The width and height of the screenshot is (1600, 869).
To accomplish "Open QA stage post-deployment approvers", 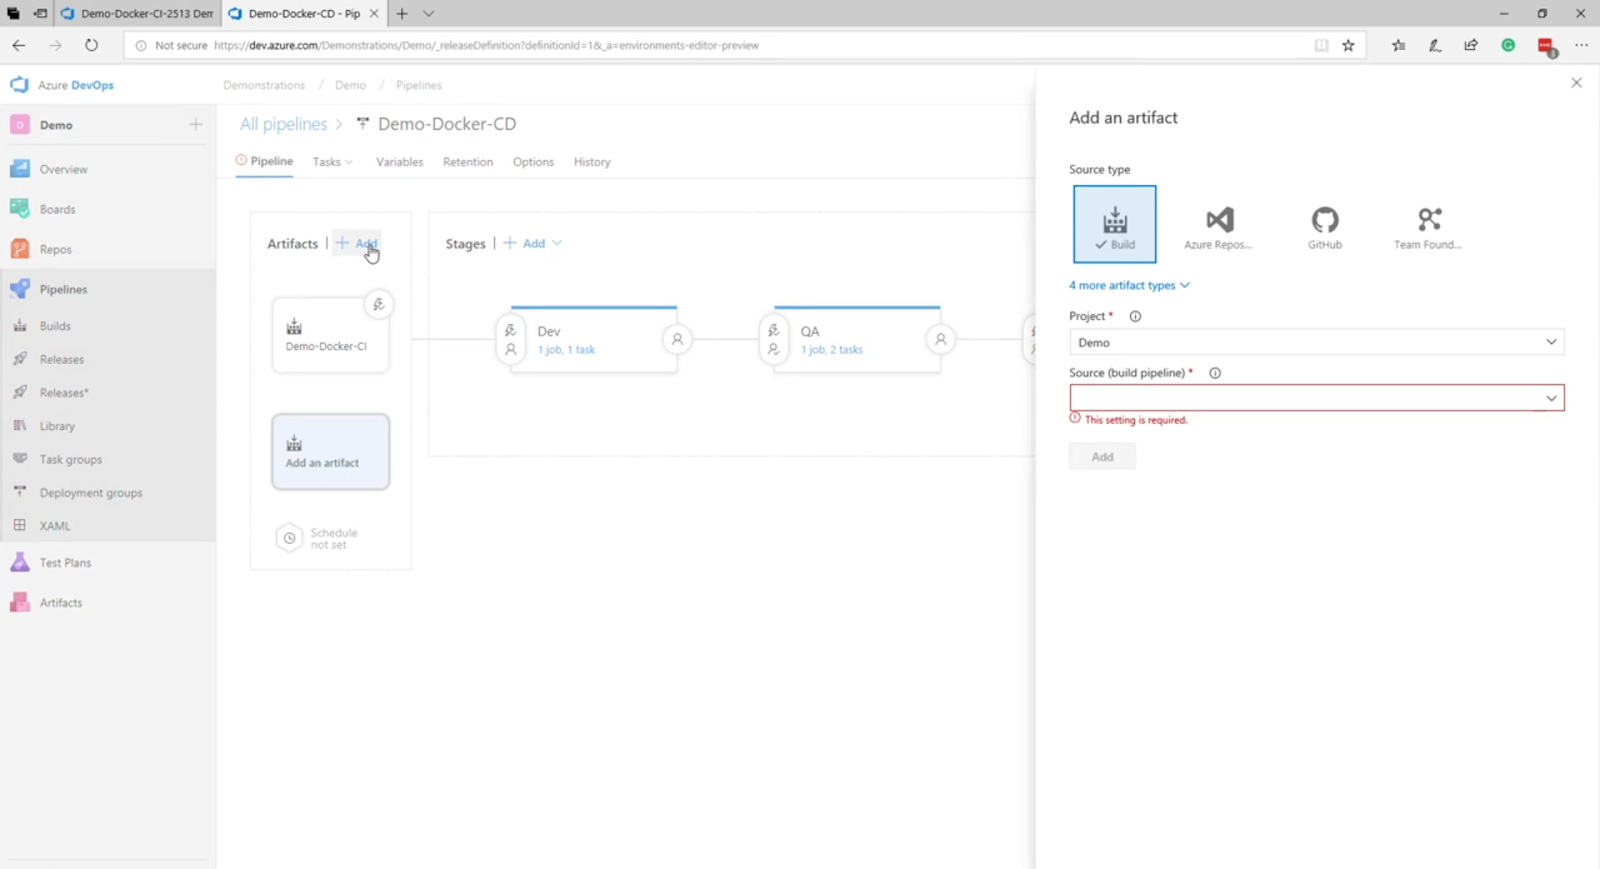I will [x=940, y=339].
